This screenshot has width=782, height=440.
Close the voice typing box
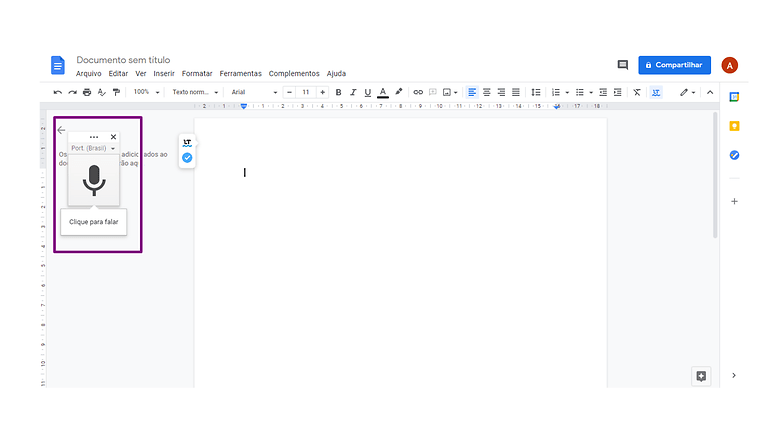point(113,137)
